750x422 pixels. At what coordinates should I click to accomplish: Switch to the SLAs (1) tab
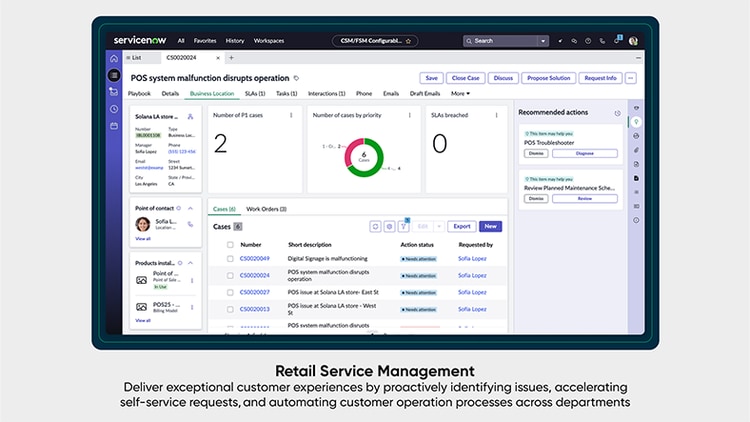255,94
